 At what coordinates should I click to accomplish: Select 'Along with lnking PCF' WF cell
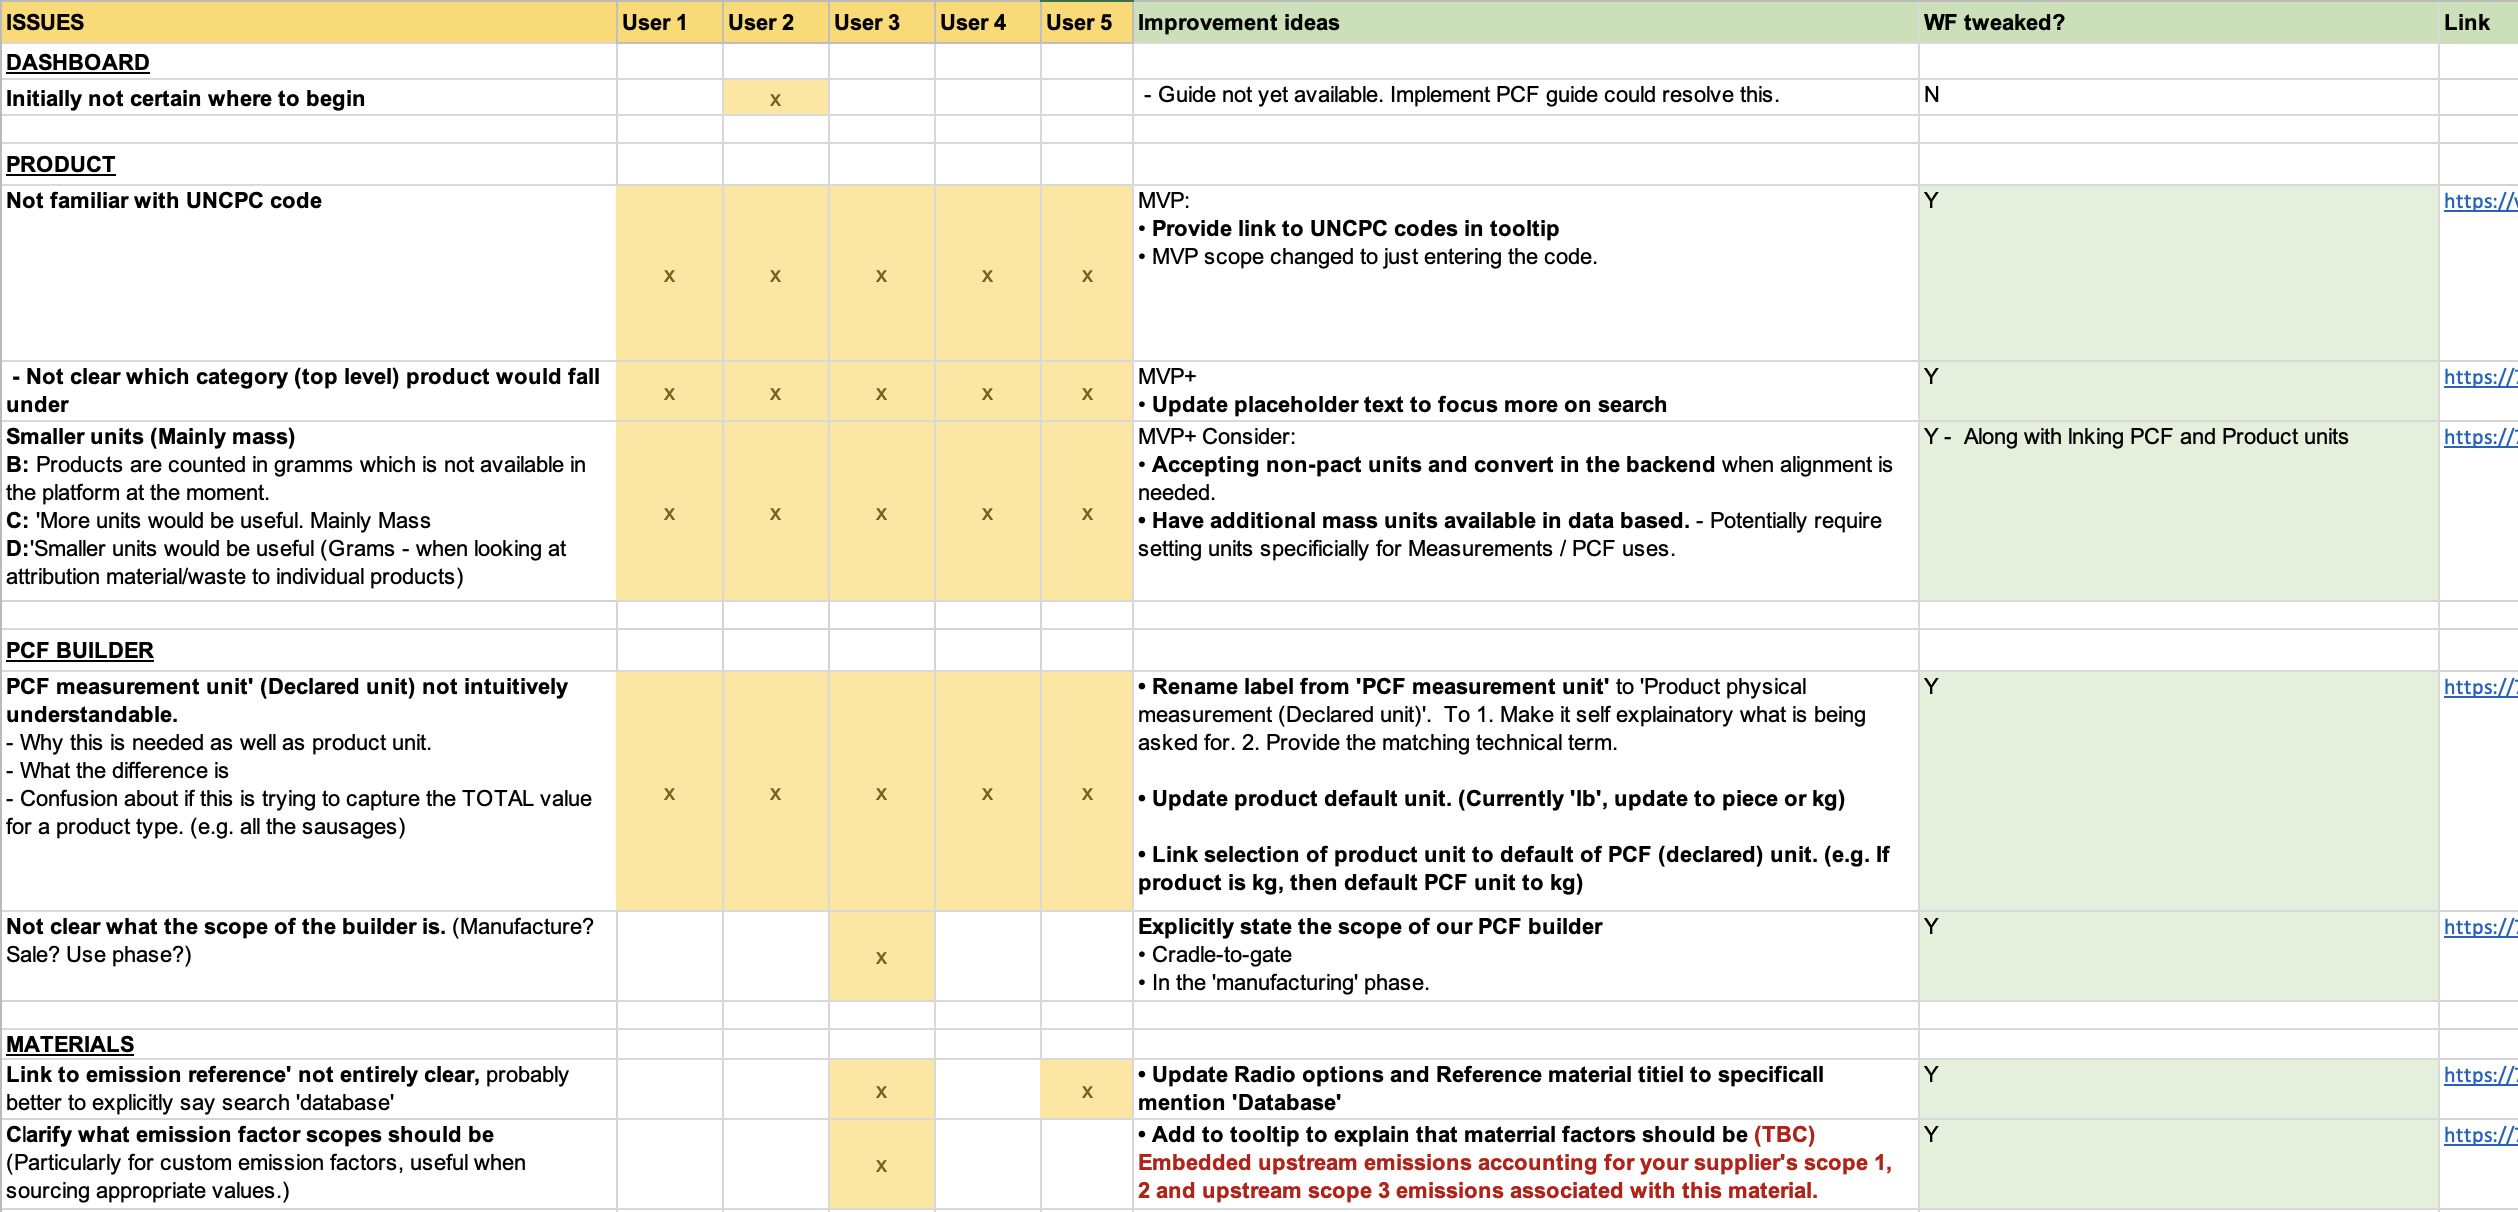[x=2178, y=511]
